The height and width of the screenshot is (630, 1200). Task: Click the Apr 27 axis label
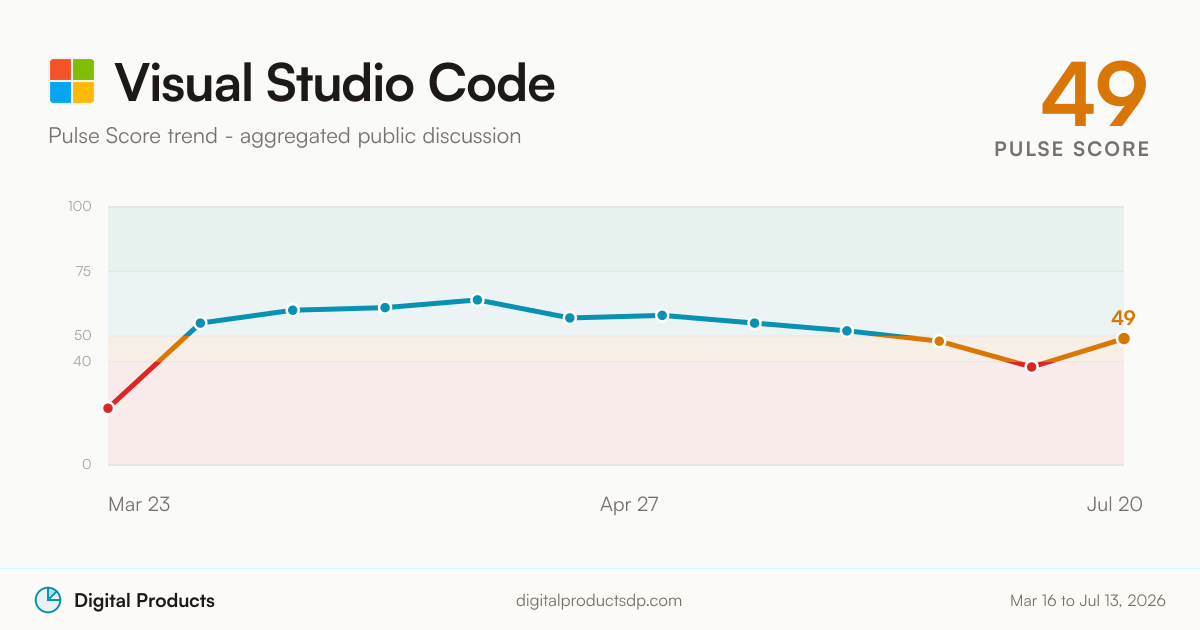pyautogui.click(x=629, y=504)
